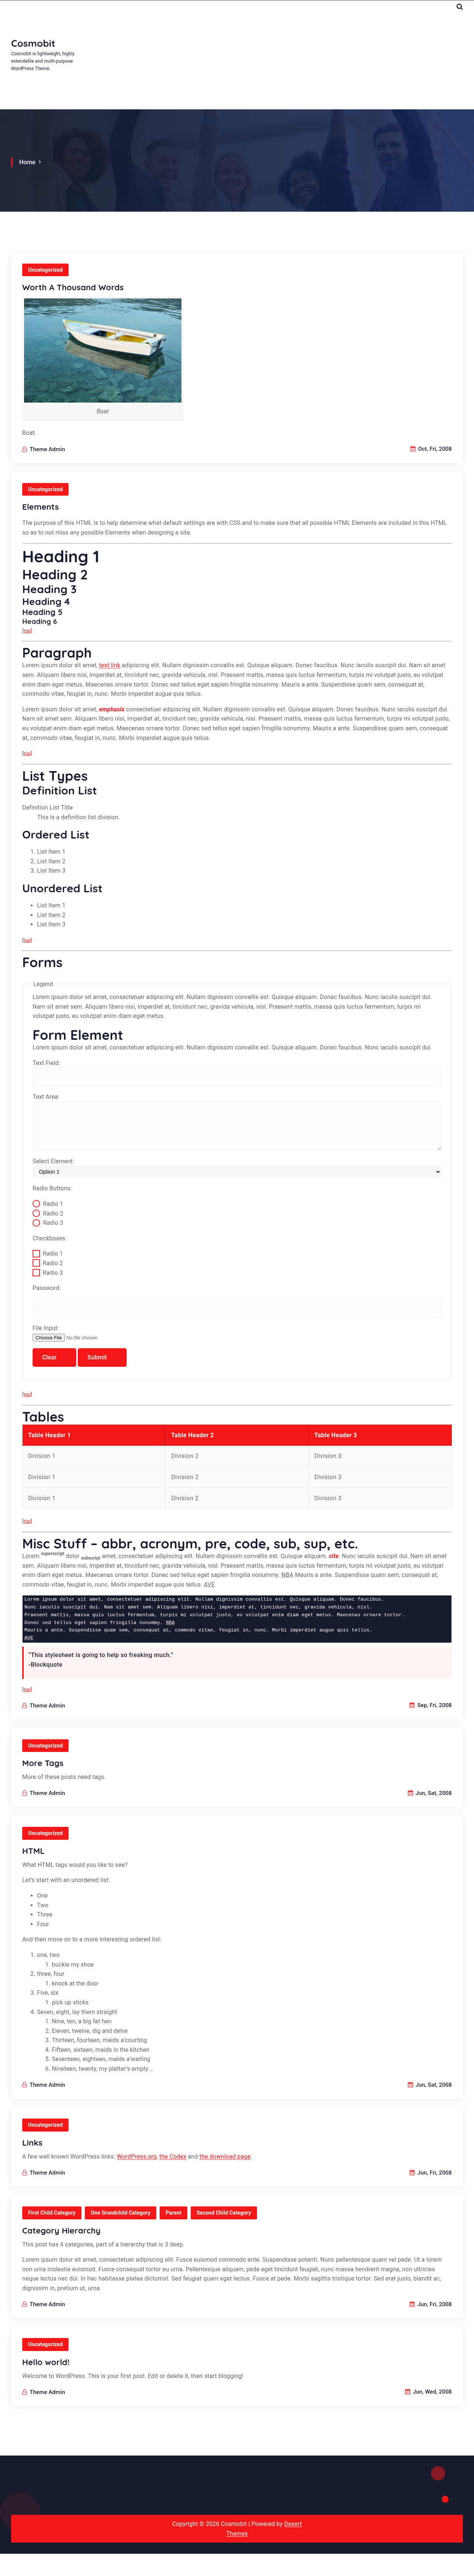474x2576 pixels.
Task: Select the Radio 3 radio button
Action: [36, 1223]
